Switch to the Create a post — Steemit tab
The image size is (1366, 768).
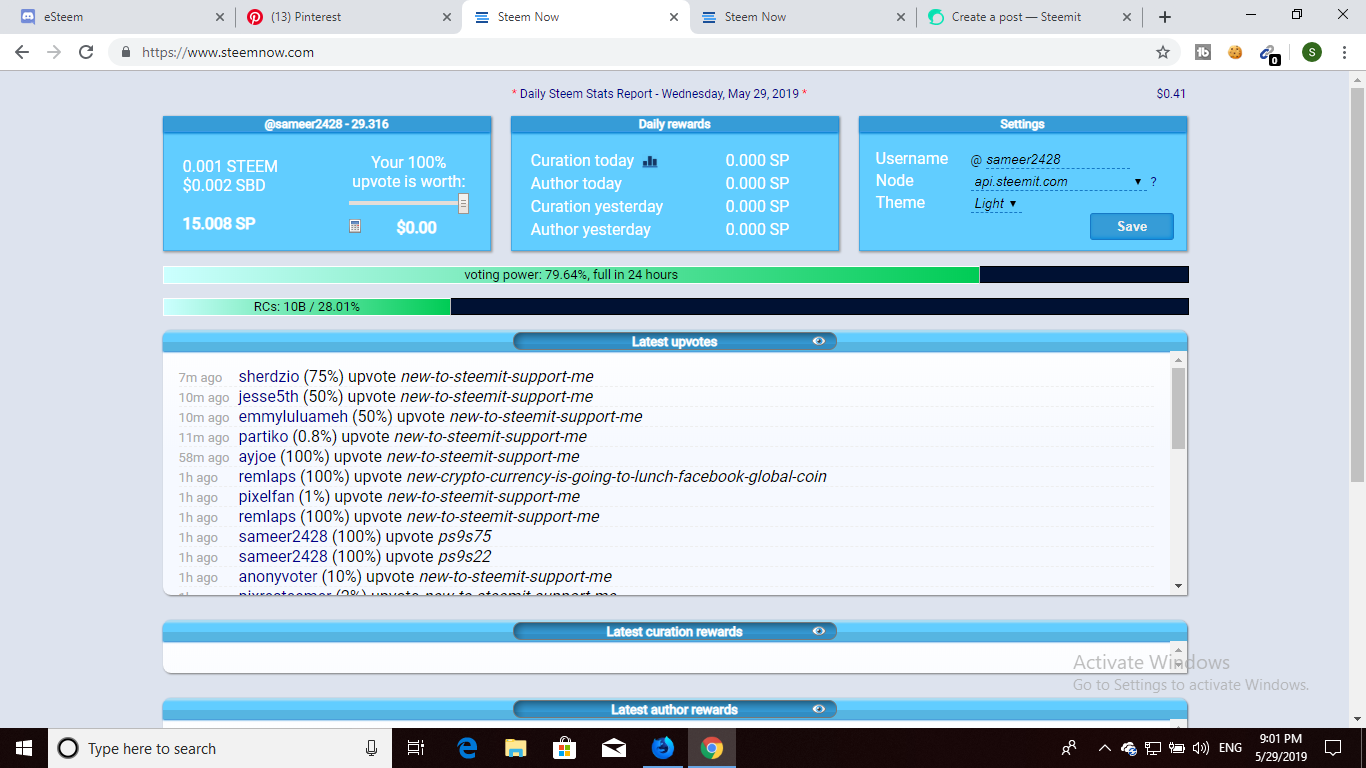tap(1029, 17)
